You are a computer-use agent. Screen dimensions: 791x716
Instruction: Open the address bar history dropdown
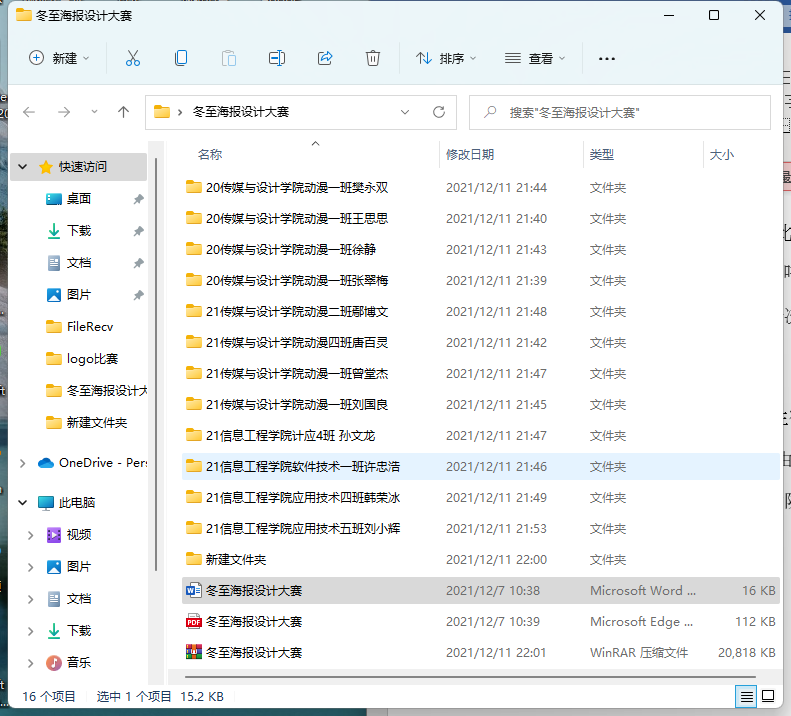[x=405, y=112]
